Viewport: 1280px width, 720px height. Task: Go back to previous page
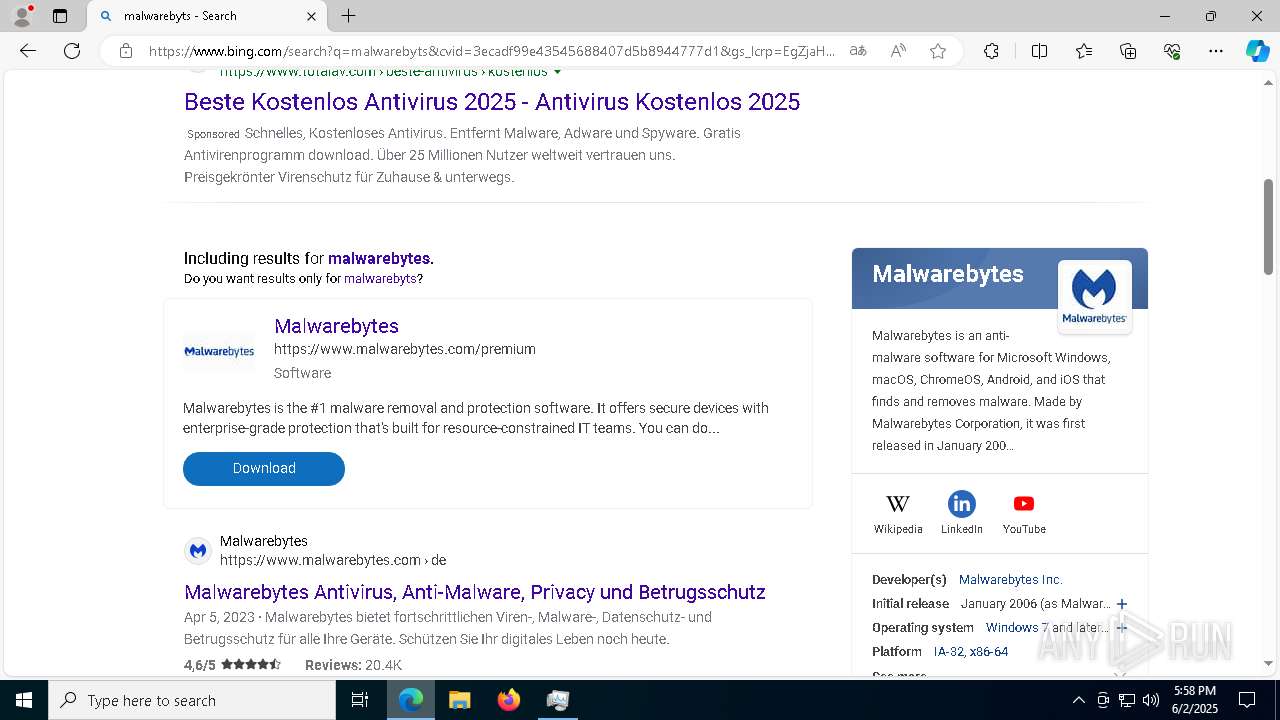(x=28, y=51)
